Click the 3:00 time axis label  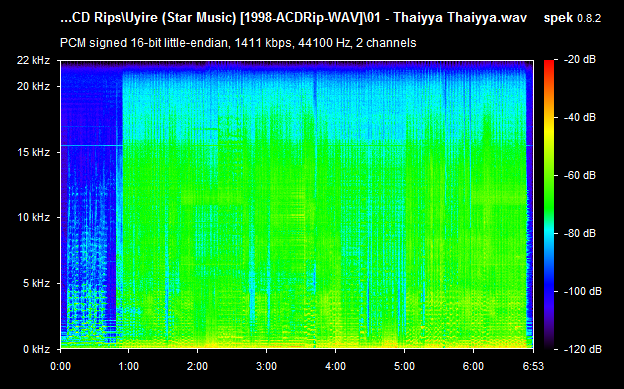pos(266,366)
